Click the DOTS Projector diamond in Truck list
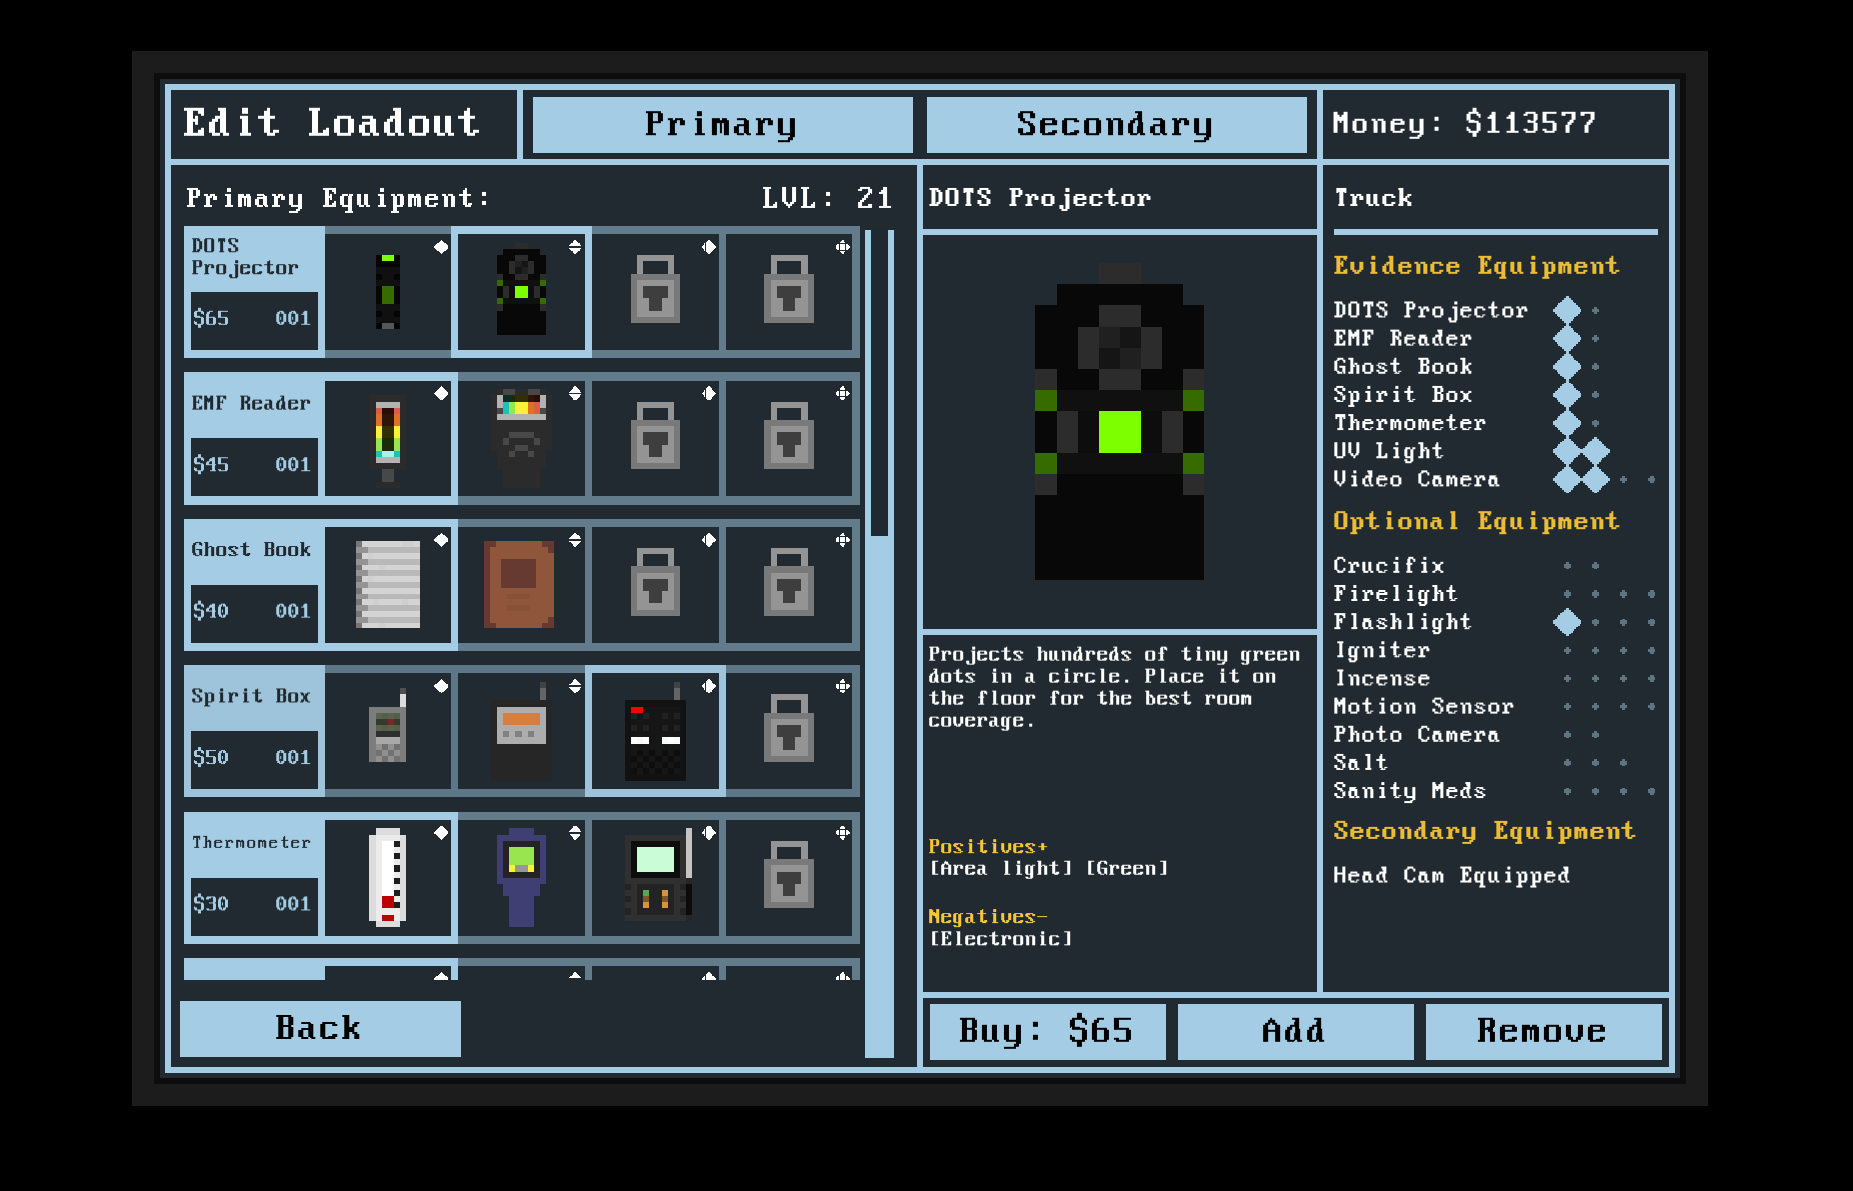The width and height of the screenshot is (1853, 1191). pyautogui.click(x=1567, y=310)
